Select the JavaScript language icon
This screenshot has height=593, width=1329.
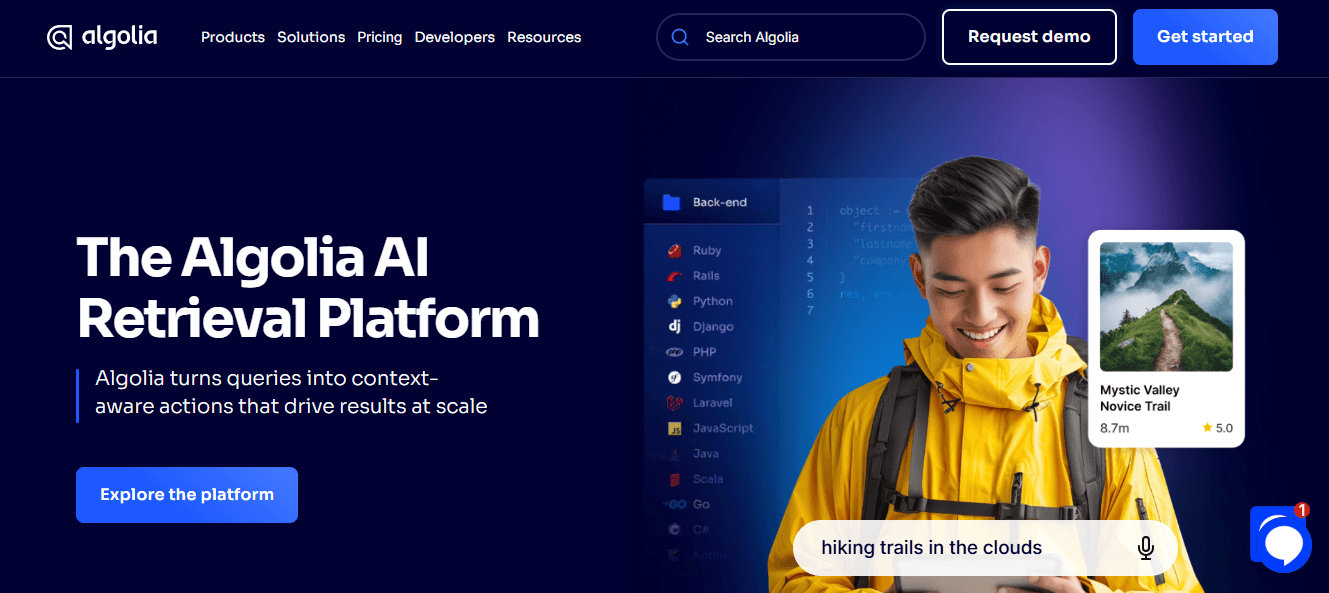[x=673, y=428]
